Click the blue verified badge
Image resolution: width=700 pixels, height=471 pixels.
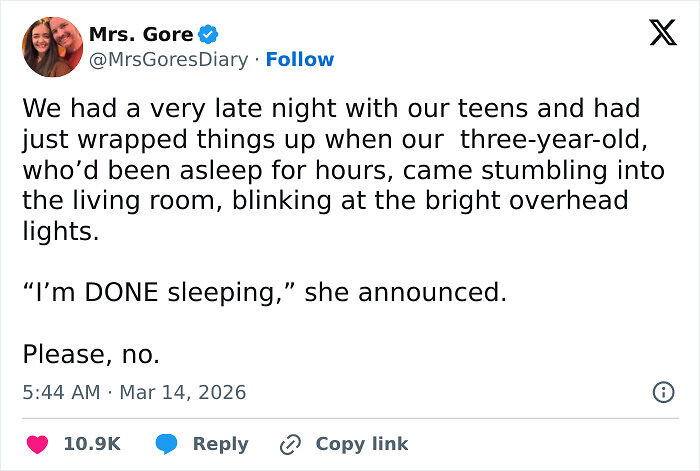[207, 34]
